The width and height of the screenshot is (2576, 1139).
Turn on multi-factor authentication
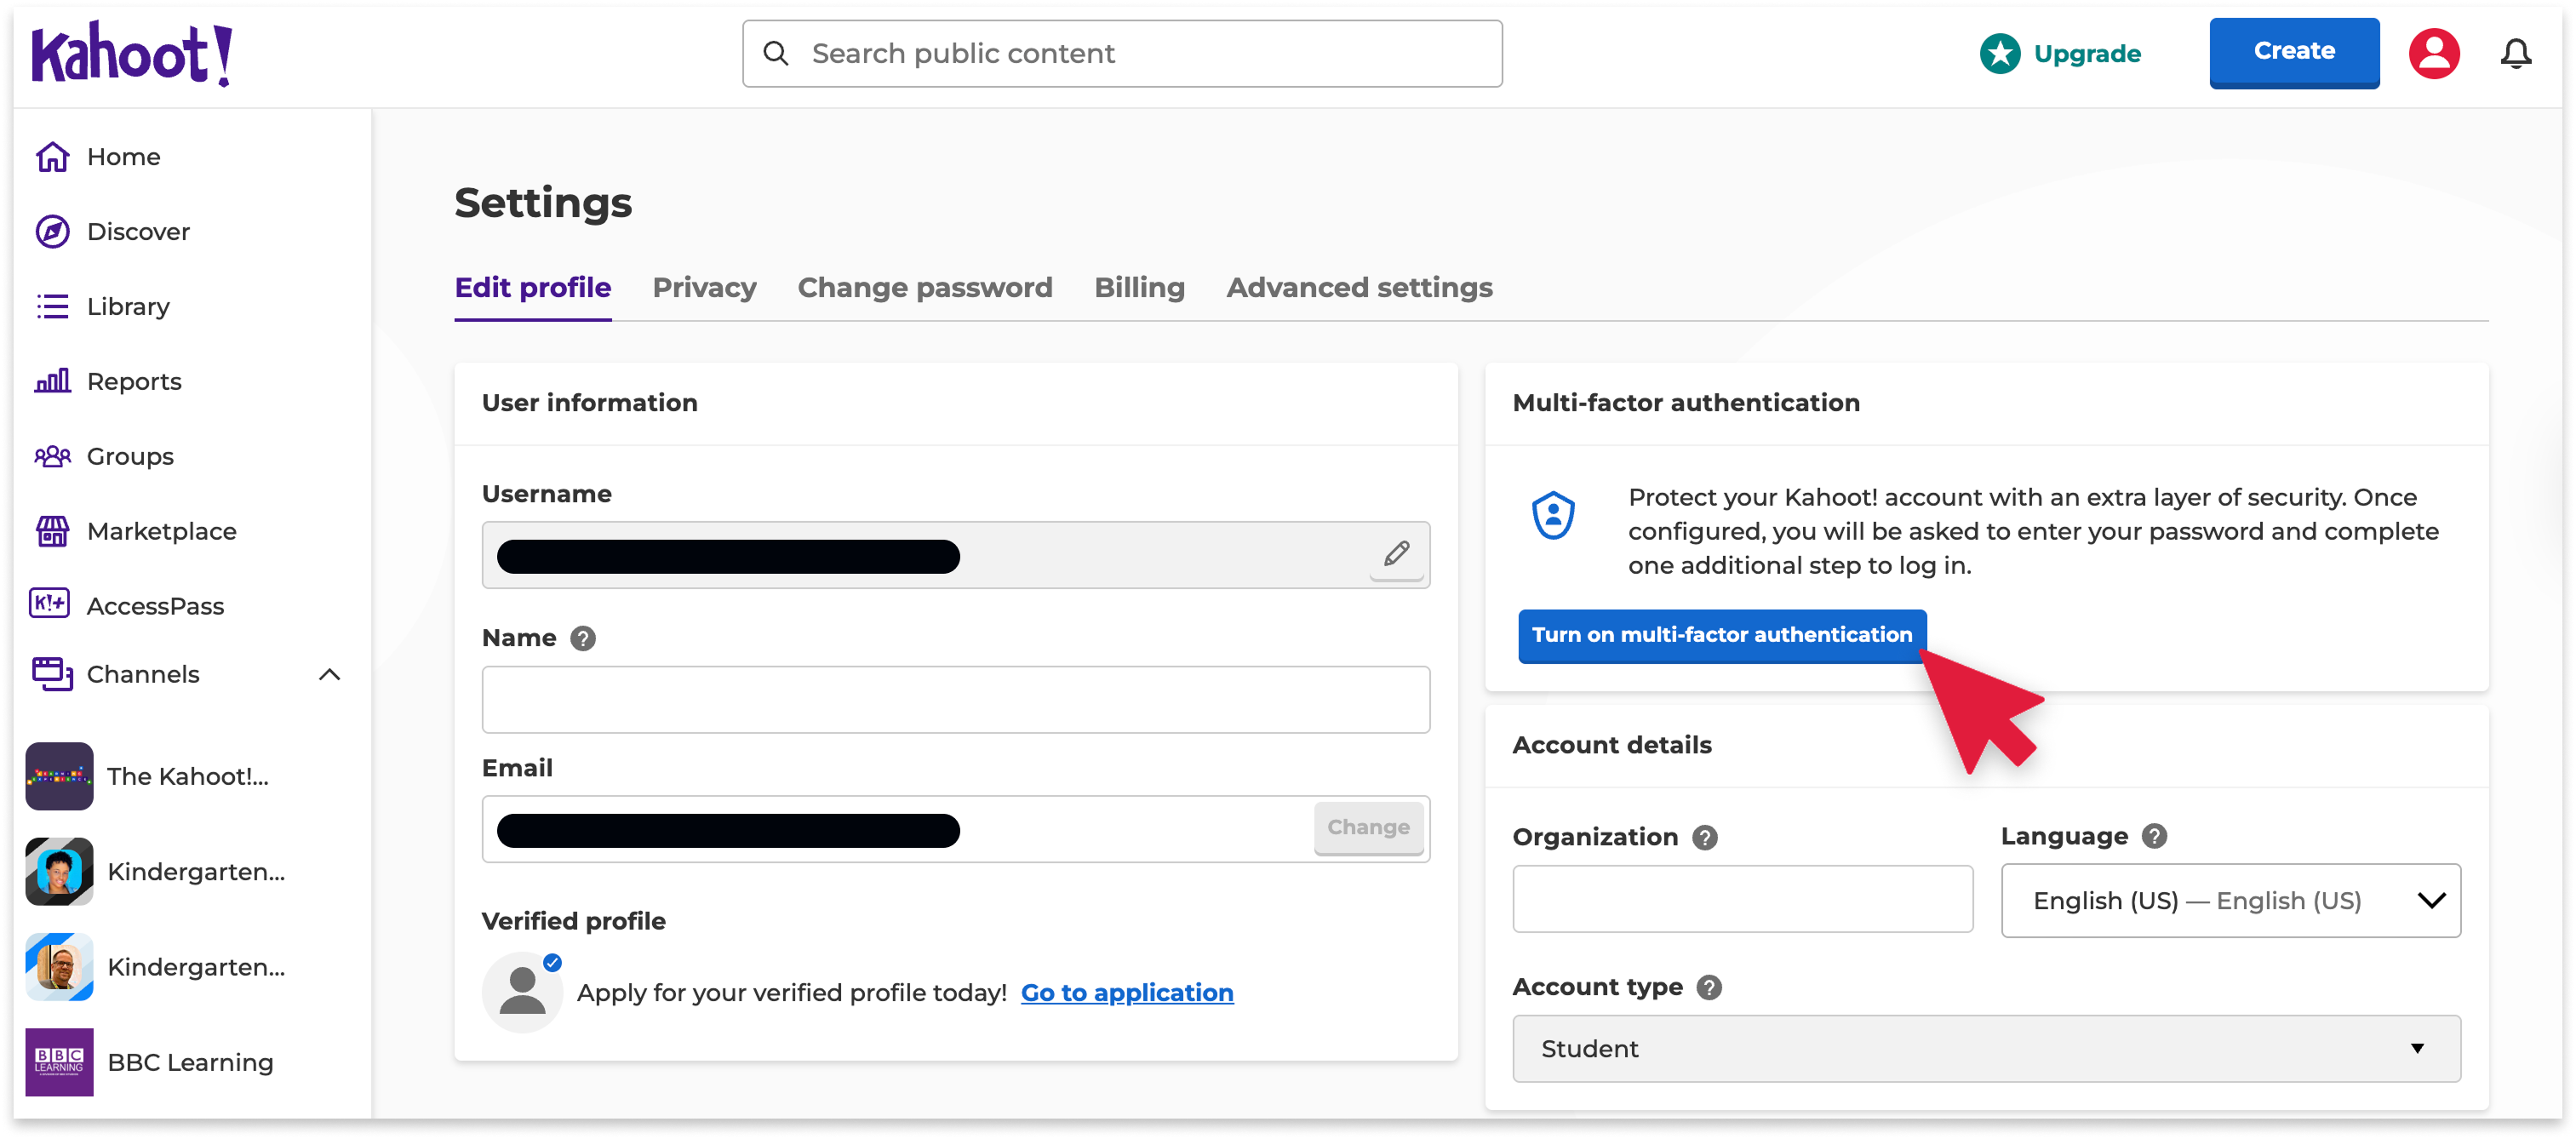coord(1722,635)
